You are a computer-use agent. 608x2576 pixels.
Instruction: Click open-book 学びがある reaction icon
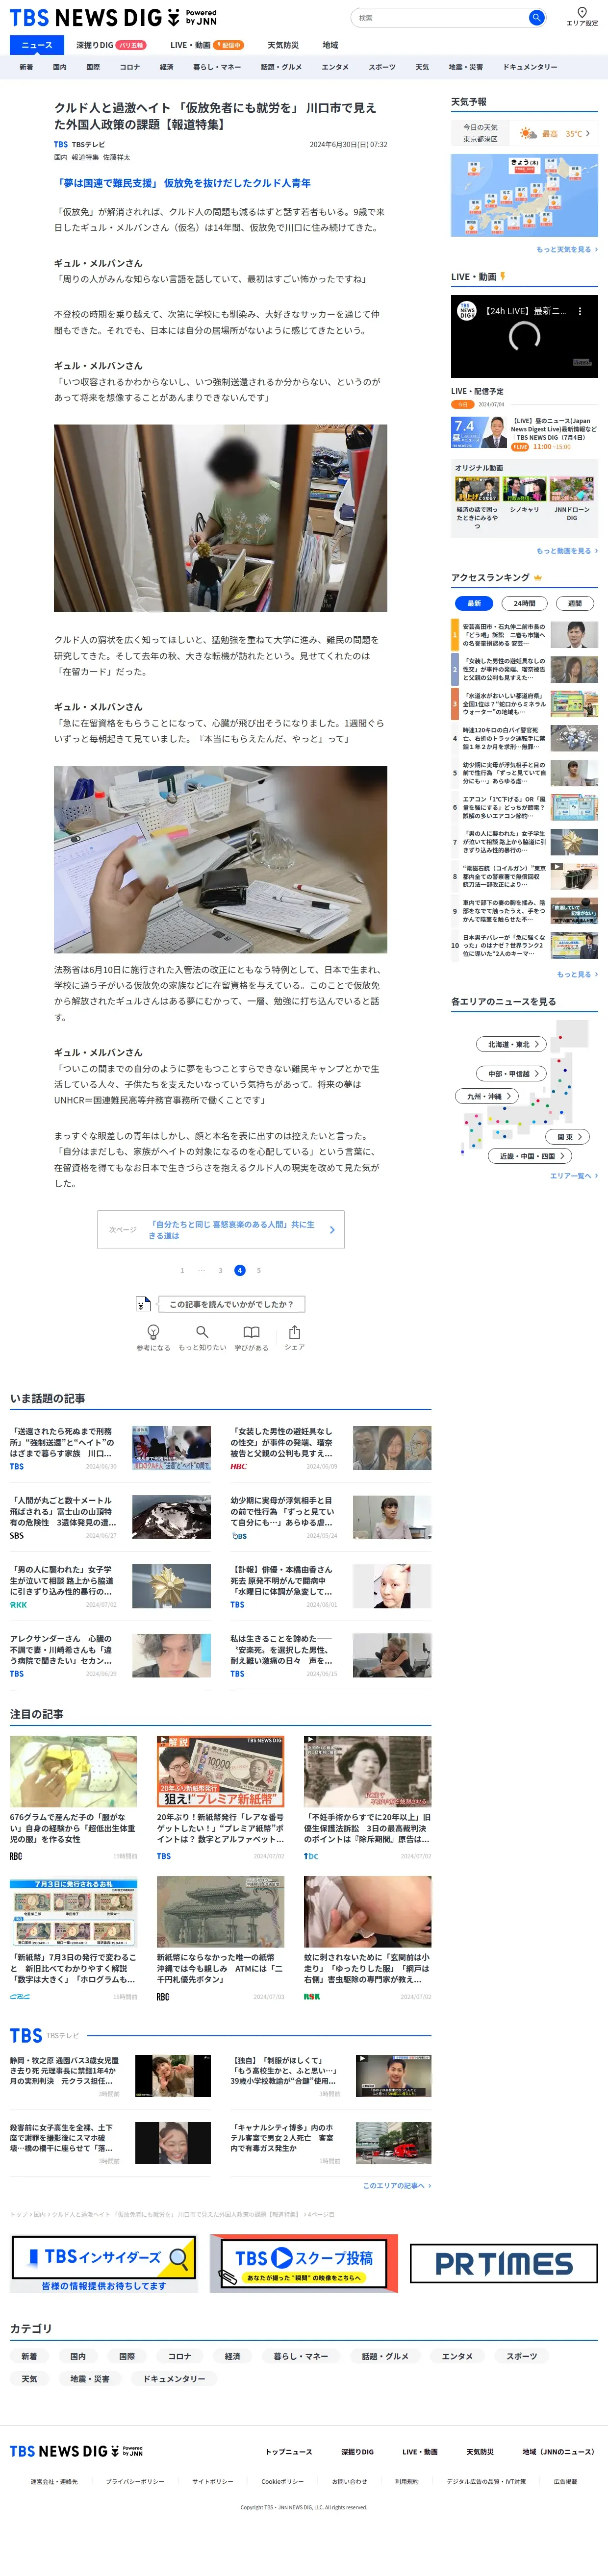[x=251, y=1332]
